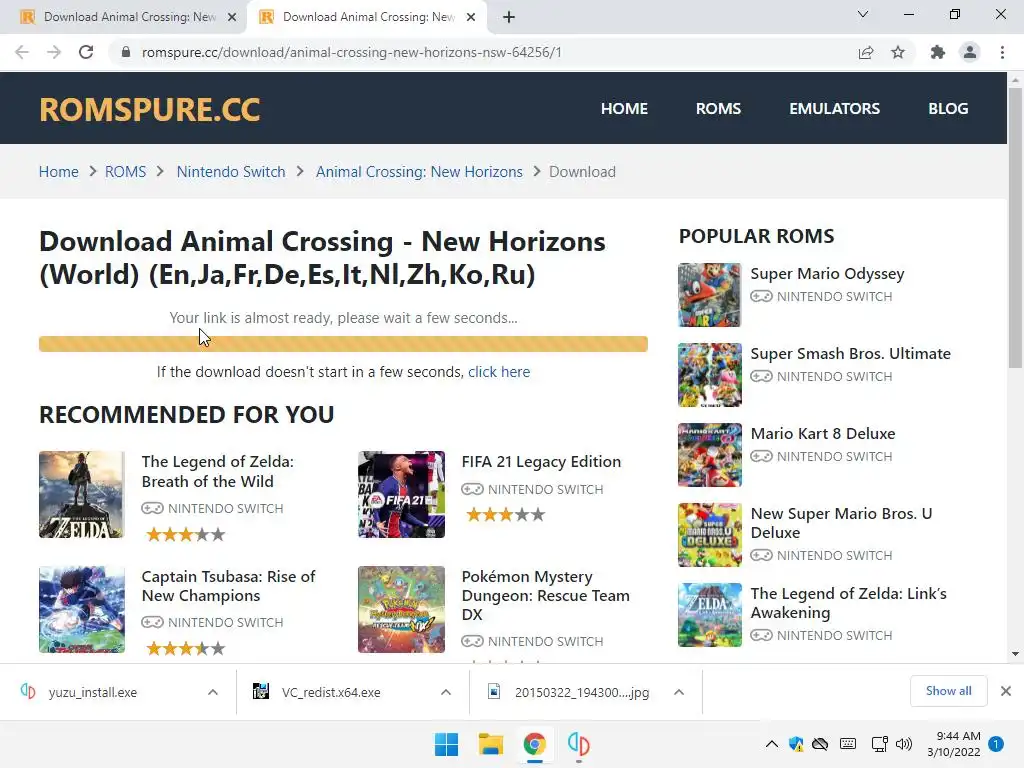1024x768 pixels.
Task: Switch to the first browser tab
Action: (124, 17)
